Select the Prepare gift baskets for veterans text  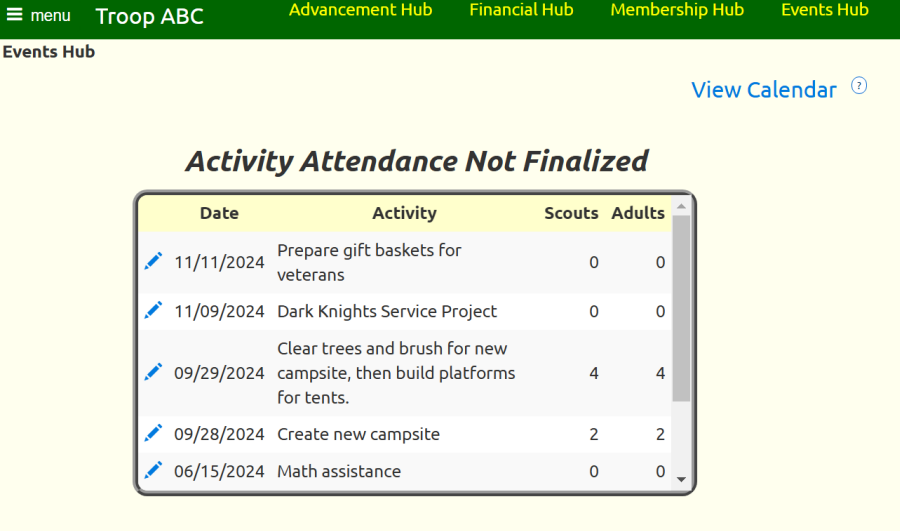369,262
